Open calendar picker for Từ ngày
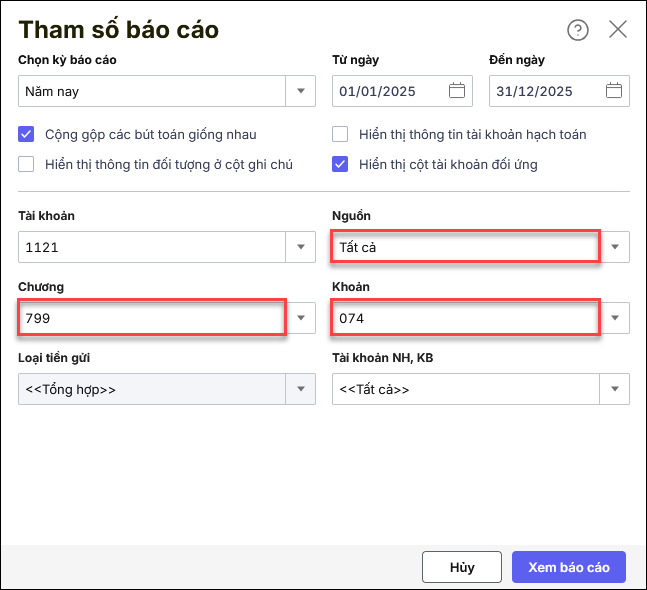 (457, 91)
